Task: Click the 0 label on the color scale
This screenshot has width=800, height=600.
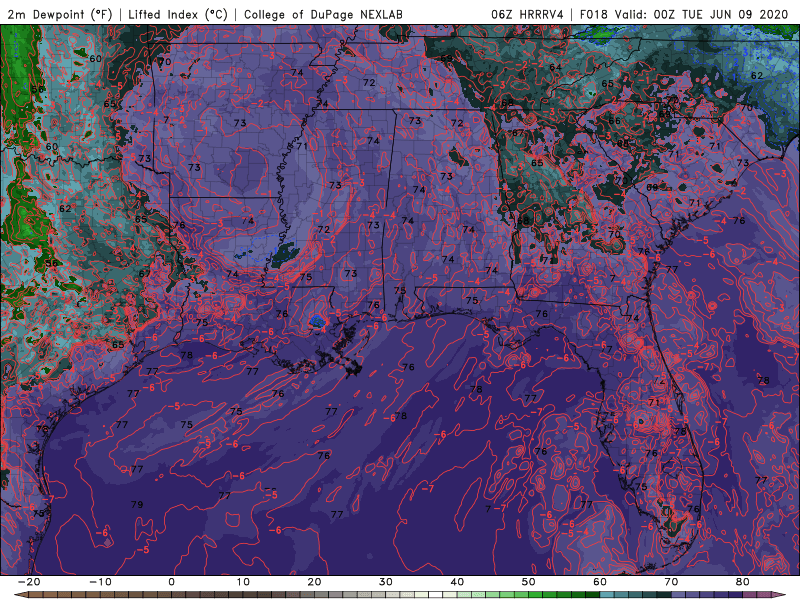Action: tap(171, 582)
